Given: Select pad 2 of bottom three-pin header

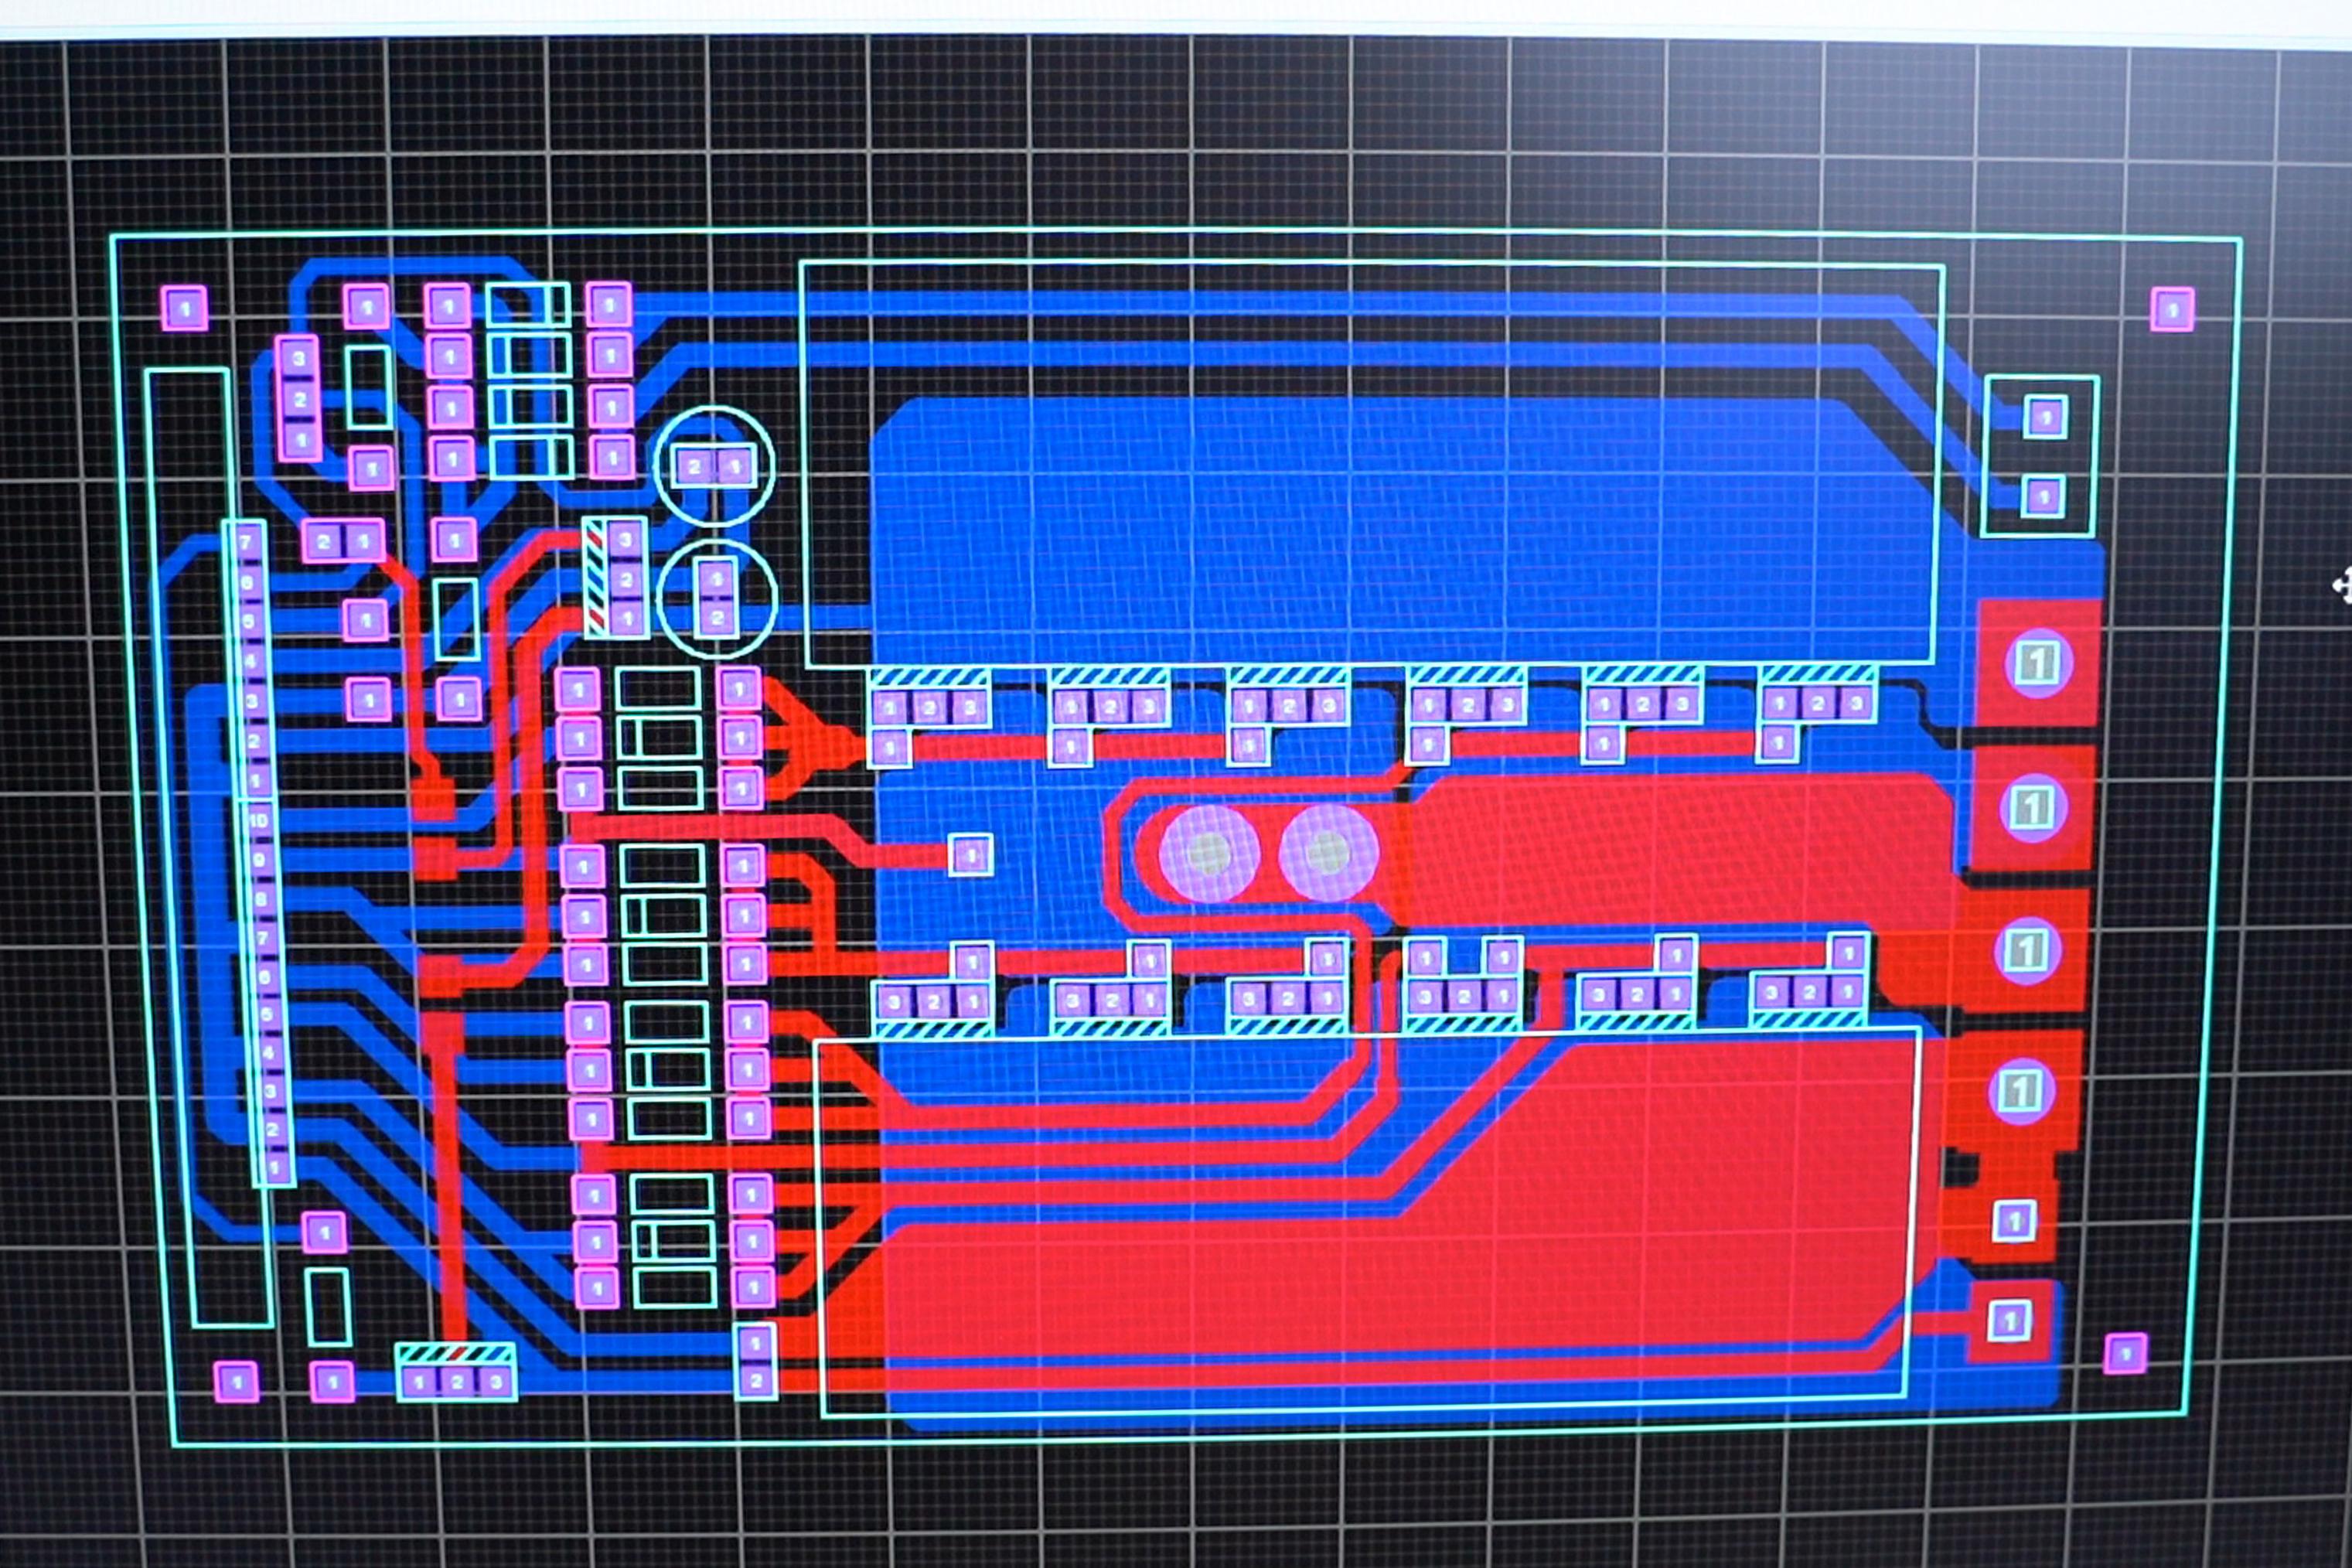Looking at the screenshot, I should pos(457,1383).
